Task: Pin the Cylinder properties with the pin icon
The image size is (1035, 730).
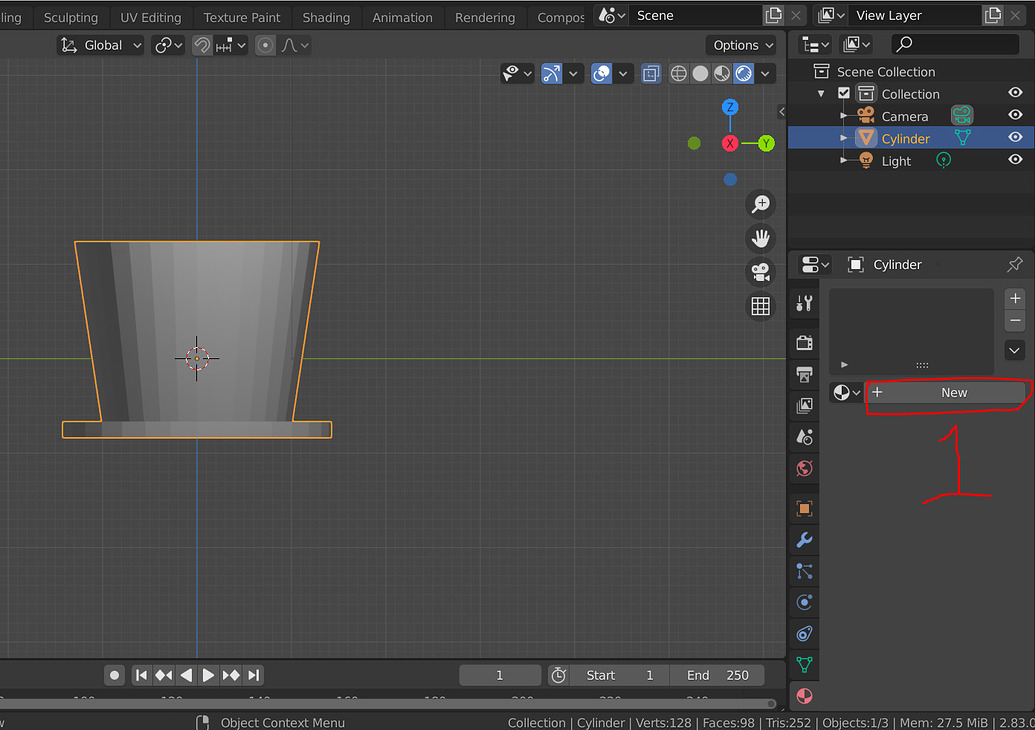Action: pos(1015,264)
